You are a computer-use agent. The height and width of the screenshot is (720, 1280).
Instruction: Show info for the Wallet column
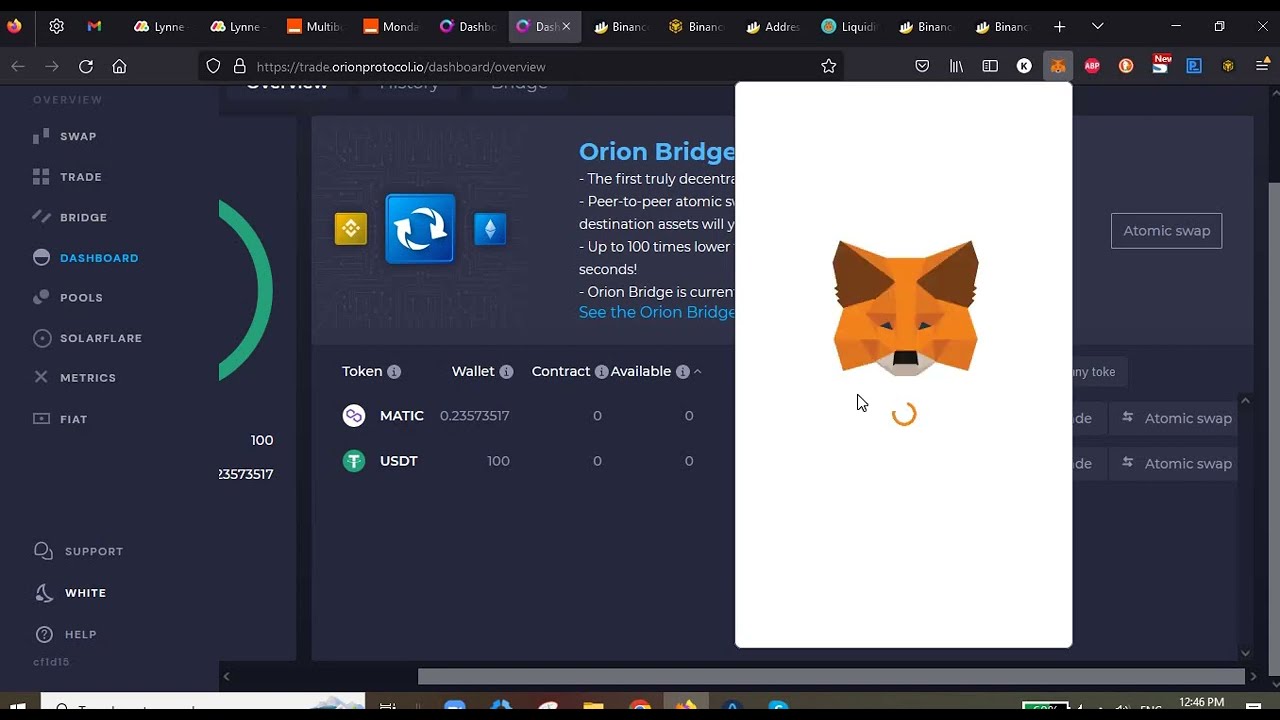click(x=506, y=372)
